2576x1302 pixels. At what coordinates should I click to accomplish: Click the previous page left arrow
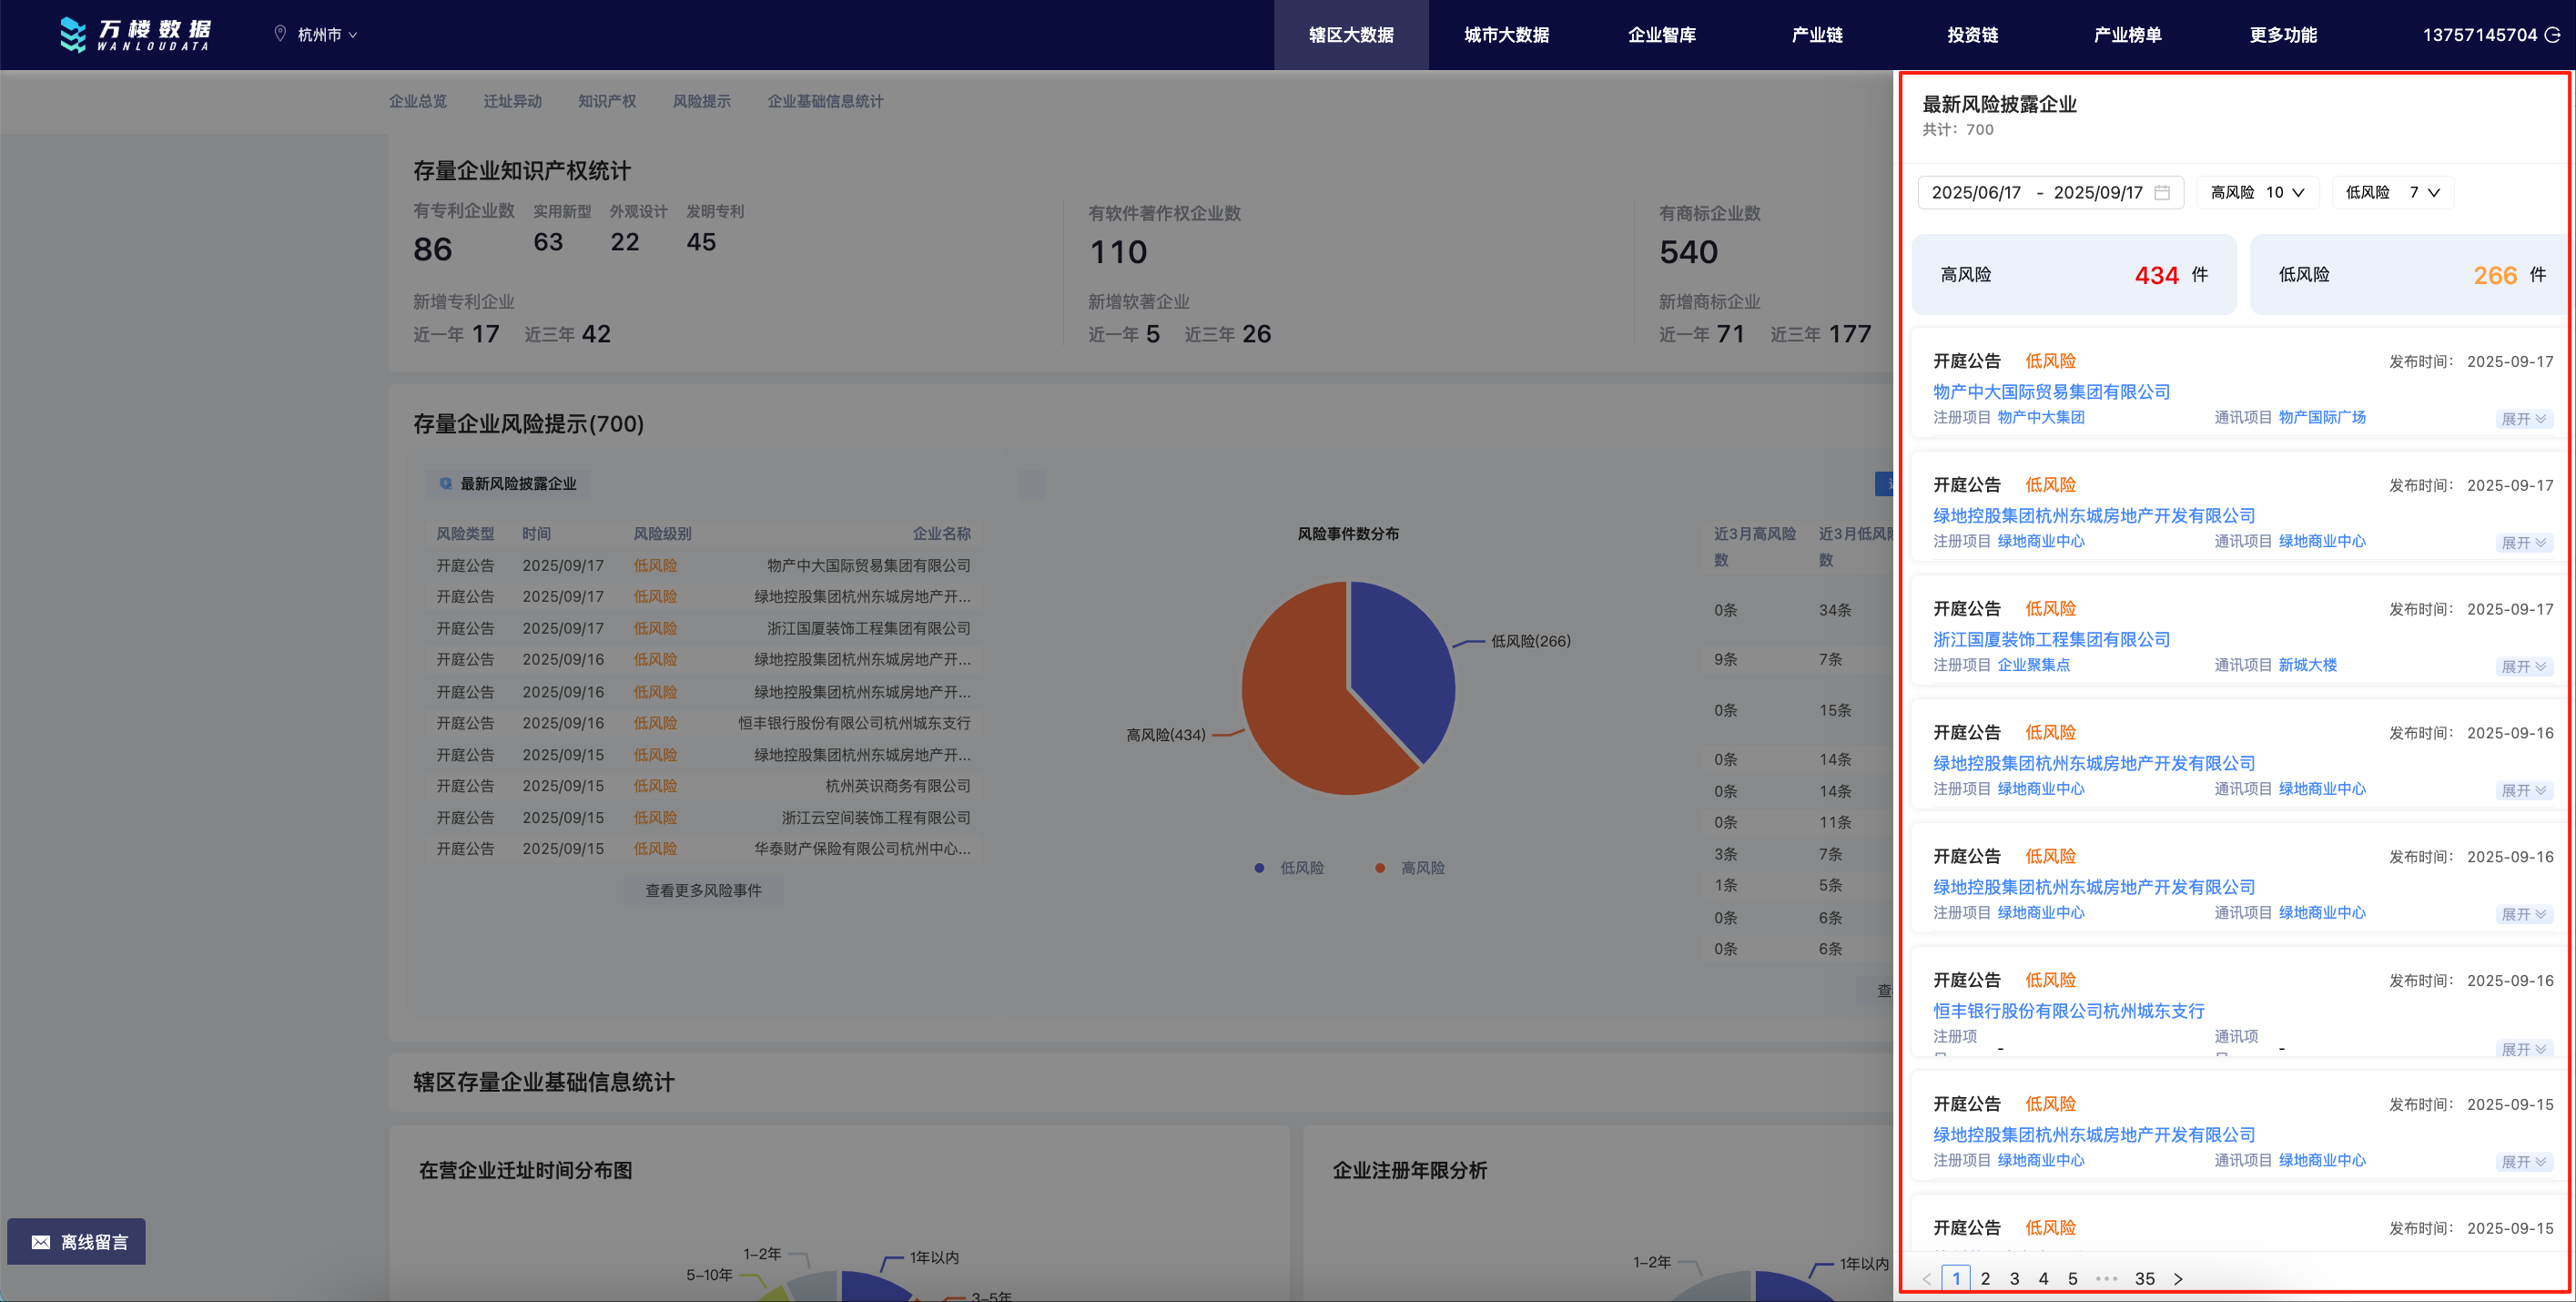(1926, 1278)
